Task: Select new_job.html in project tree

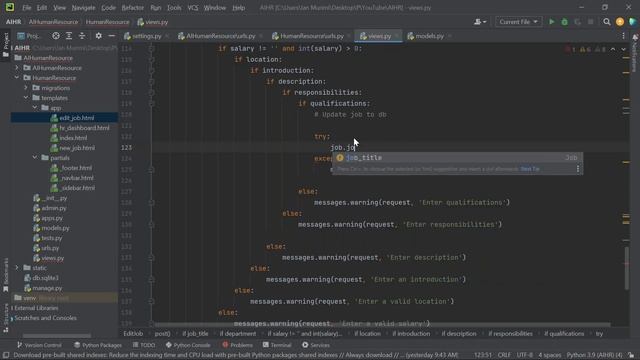Action: tap(77, 148)
